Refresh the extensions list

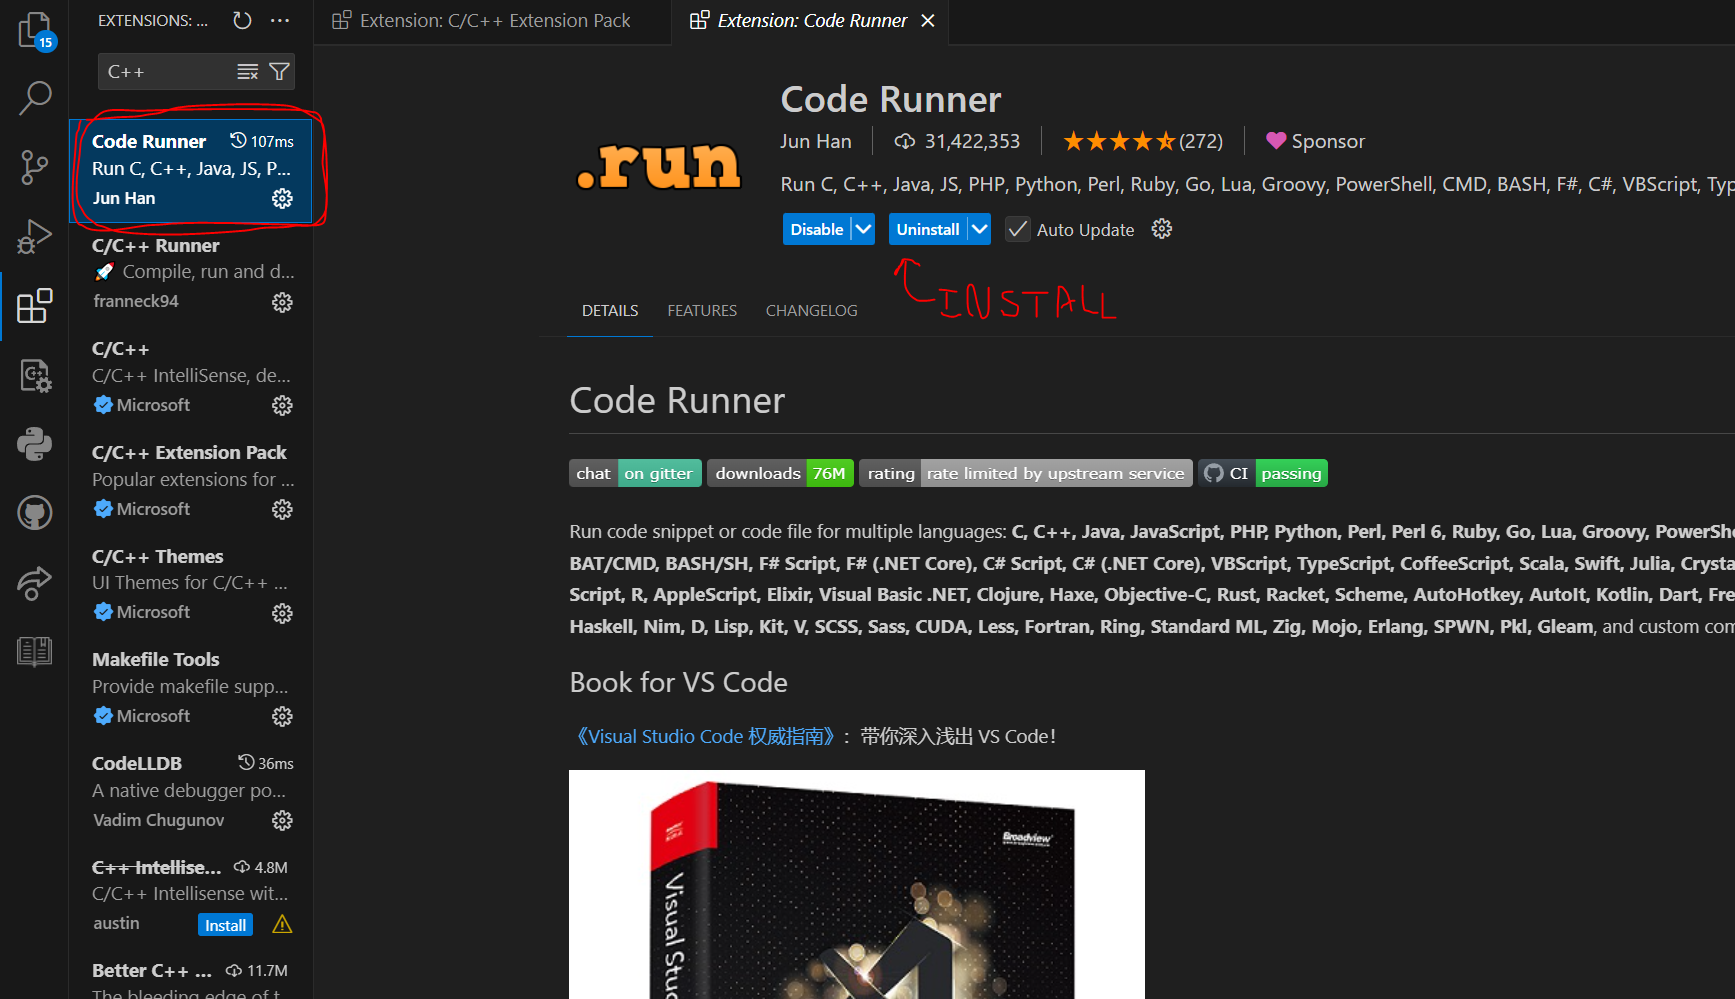(x=241, y=20)
